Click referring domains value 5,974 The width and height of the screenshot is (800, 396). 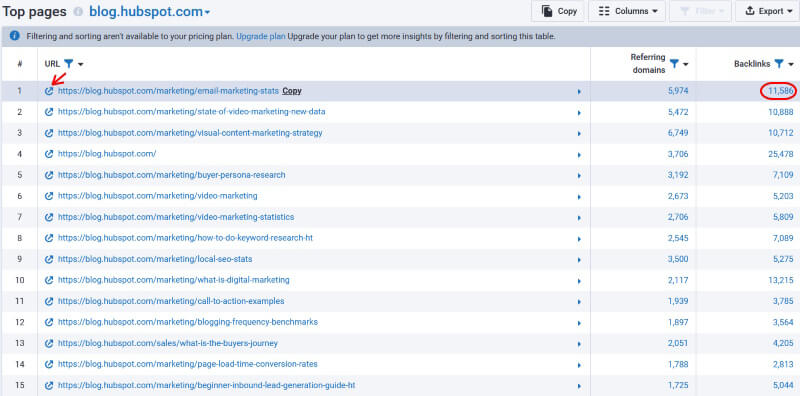tap(678, 91)
